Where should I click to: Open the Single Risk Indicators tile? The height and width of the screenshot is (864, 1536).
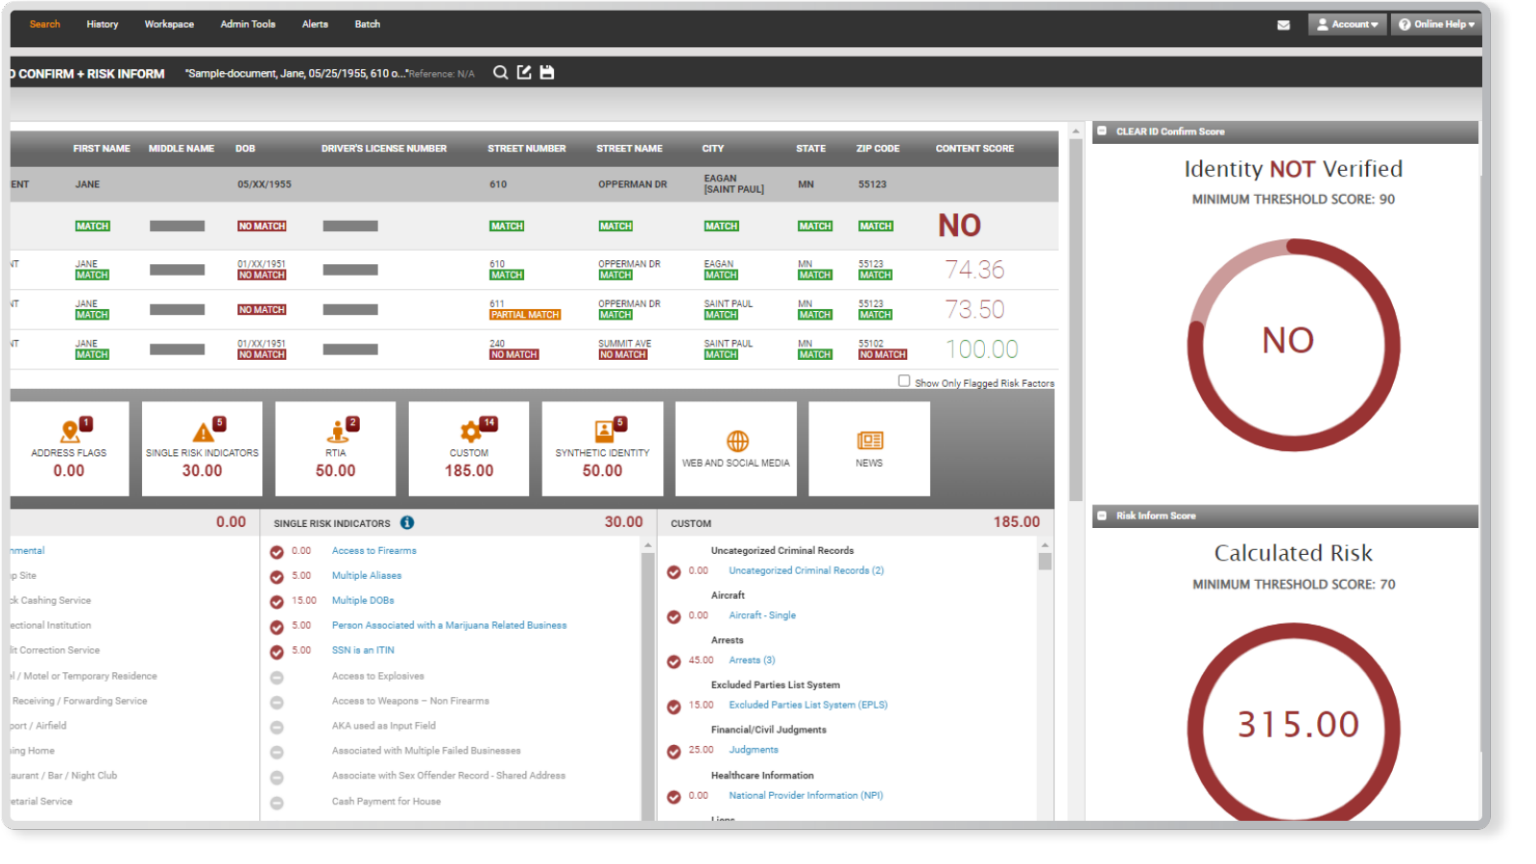pyautogui.click(x=202, y=449)
